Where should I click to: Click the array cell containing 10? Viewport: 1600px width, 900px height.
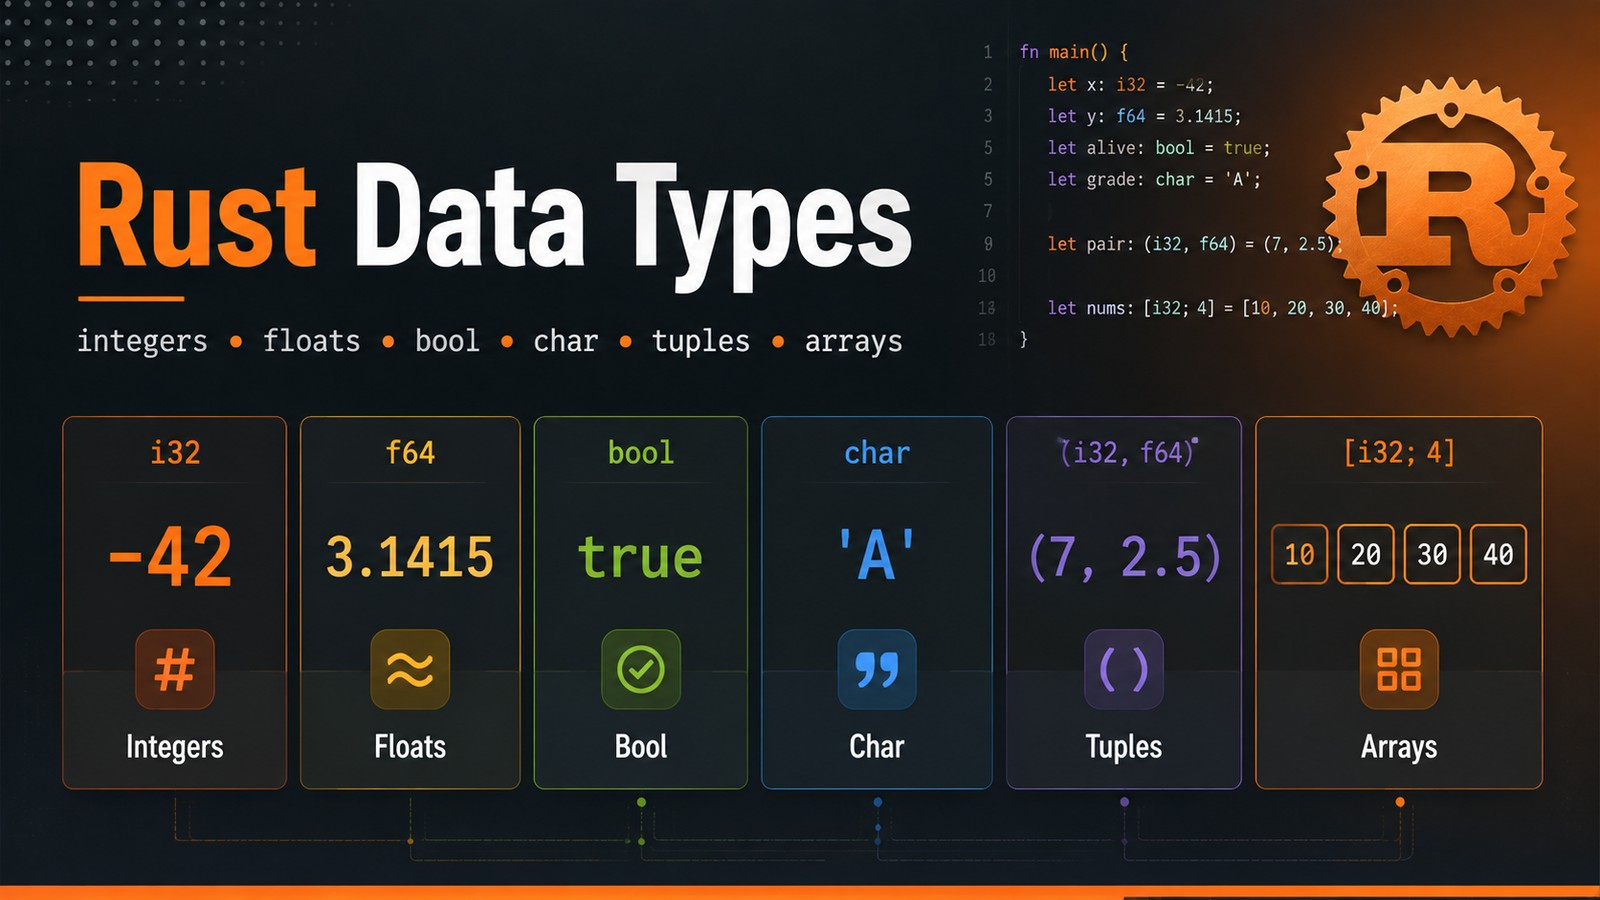[x=1300, y=554]
